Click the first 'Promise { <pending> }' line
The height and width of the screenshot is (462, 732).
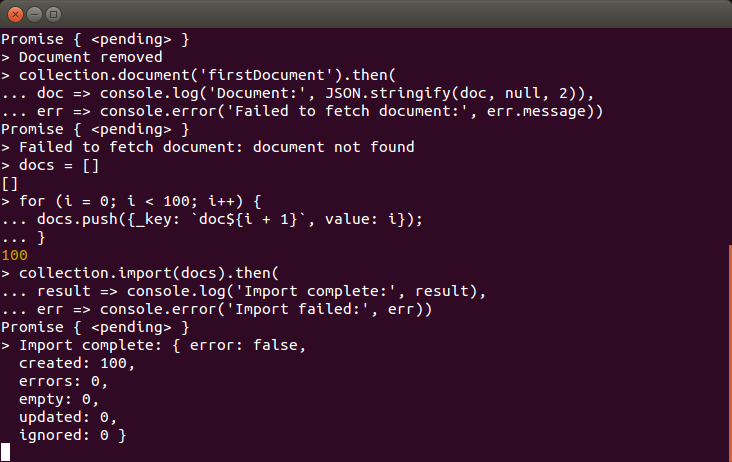[x=95, y=39]
